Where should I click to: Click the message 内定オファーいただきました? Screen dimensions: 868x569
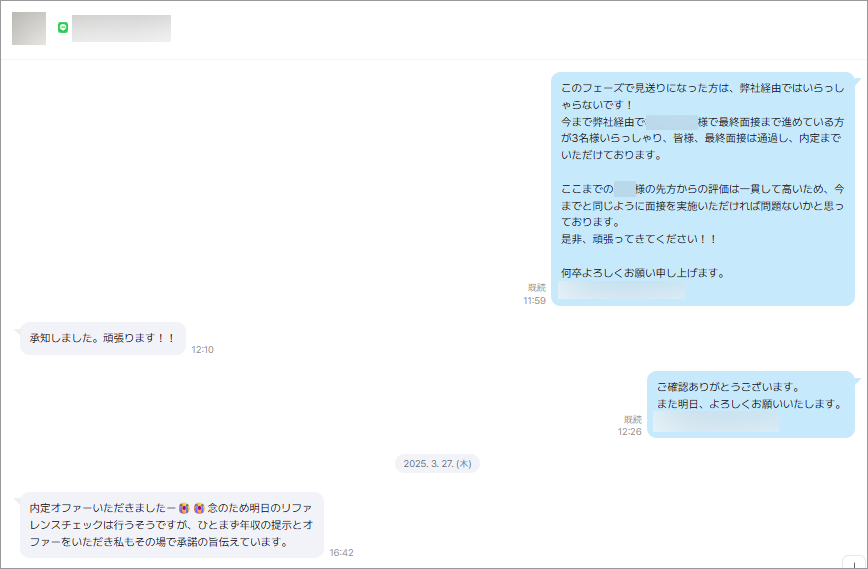click(x=171, y=525)
